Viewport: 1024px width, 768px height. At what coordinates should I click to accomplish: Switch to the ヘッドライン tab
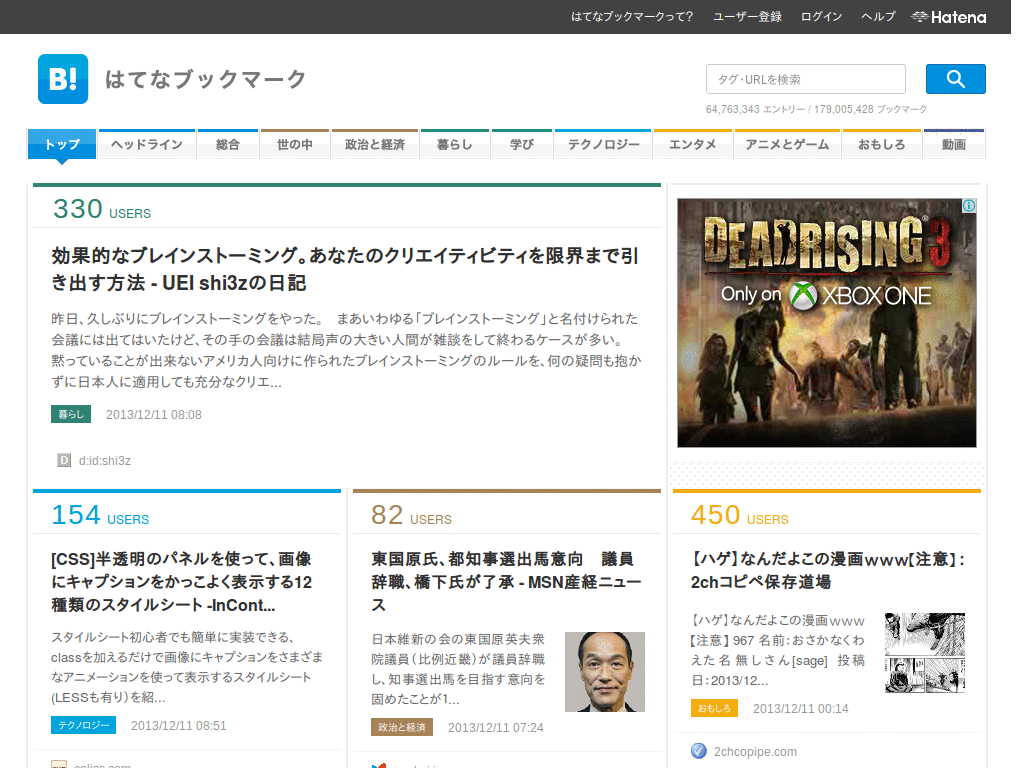147,144
